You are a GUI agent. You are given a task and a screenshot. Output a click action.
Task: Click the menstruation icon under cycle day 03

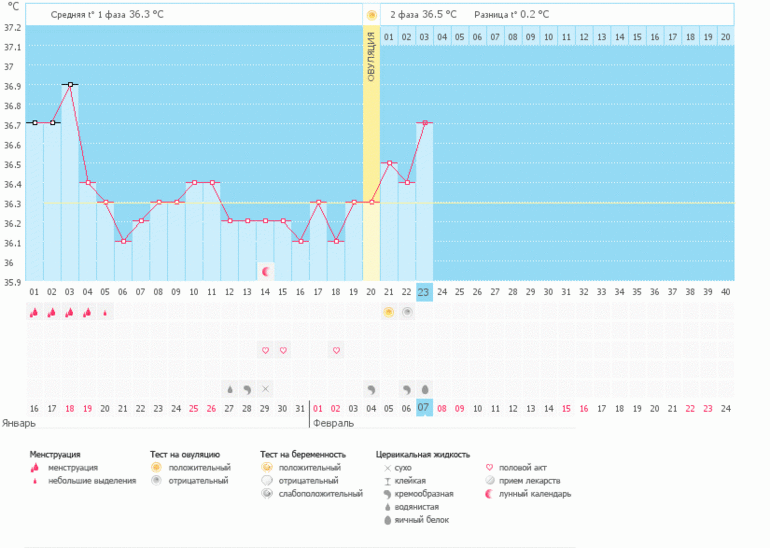pyautogui.click(x=69, y=312)
